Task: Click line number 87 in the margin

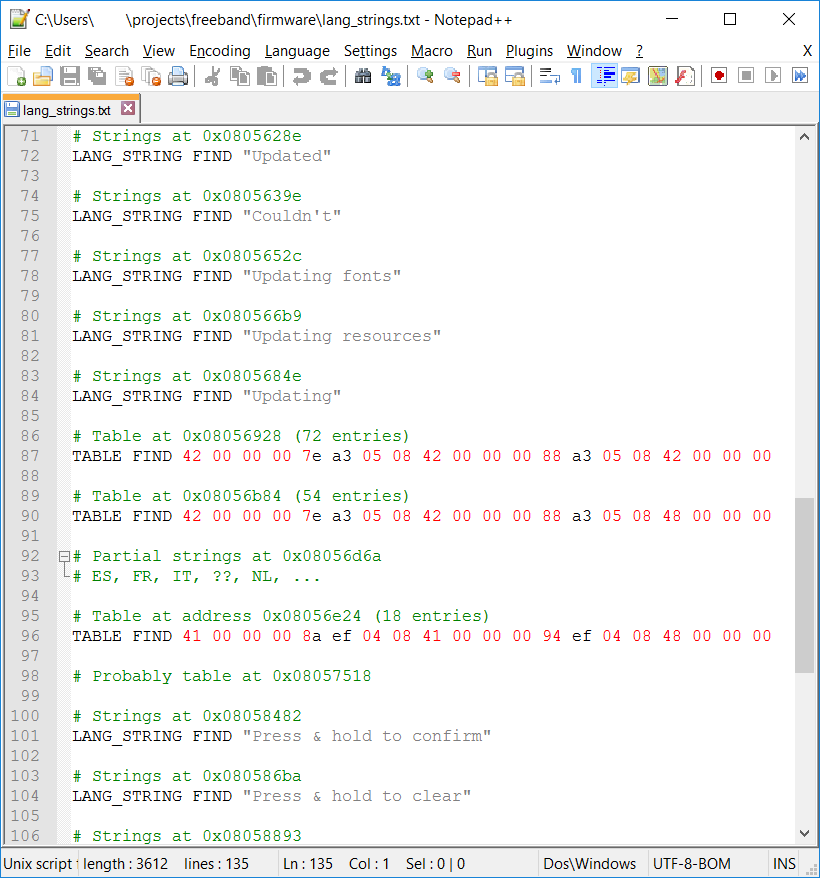Action: tap(30, 456)
